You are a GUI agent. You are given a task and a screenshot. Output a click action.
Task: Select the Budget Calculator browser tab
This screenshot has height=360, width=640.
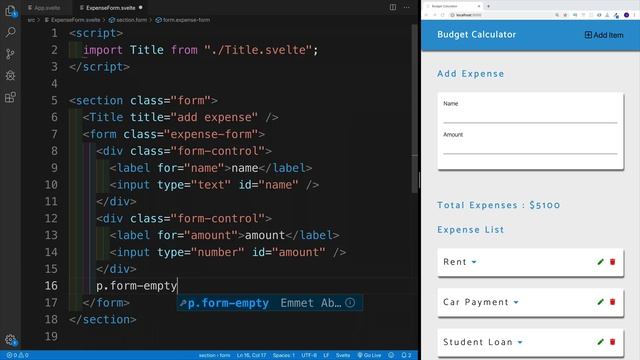tap(453, 6)
